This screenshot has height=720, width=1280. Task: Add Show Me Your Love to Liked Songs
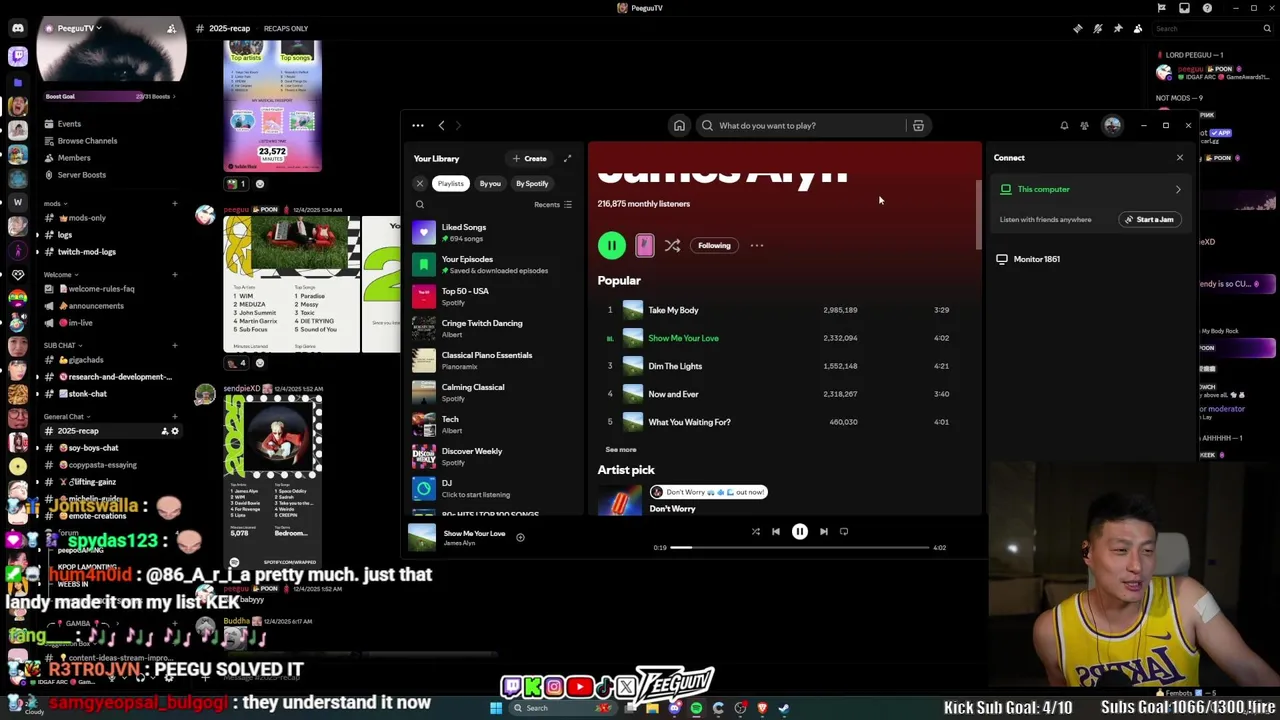tap(520, 538)
